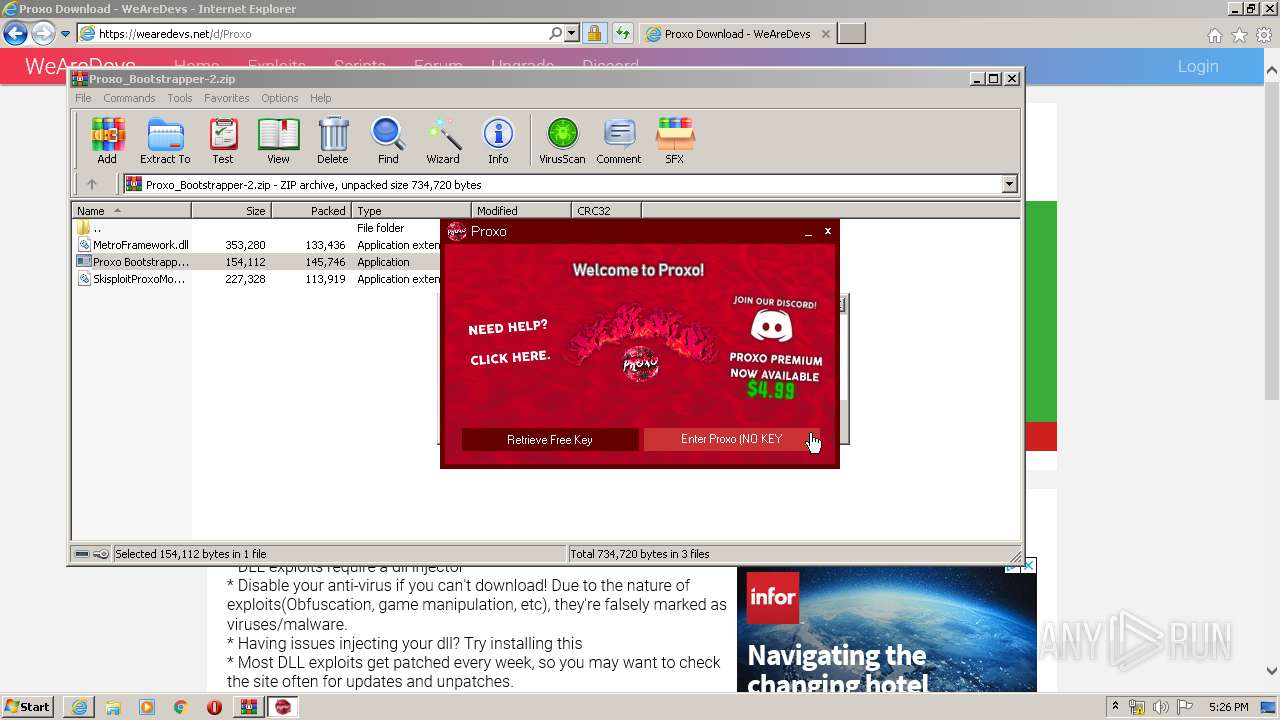Open the Commands menu

pos(129,98)
